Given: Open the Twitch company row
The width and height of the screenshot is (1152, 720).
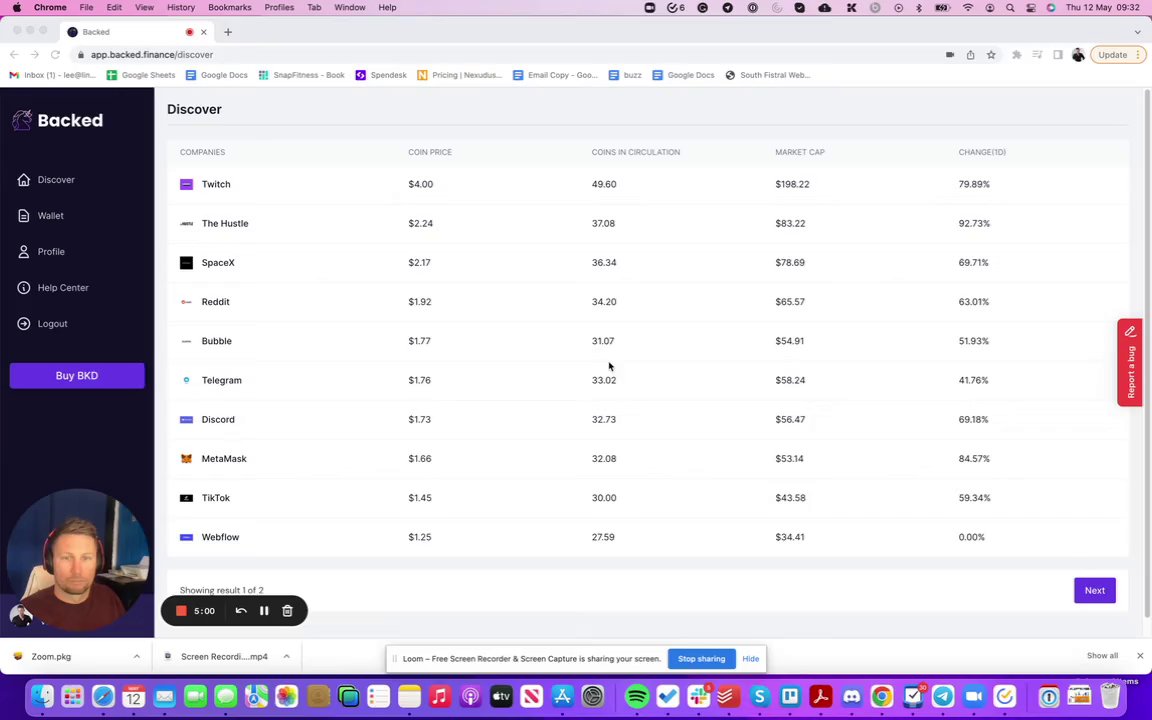Looking at the screenshot, I should [647, 184].
